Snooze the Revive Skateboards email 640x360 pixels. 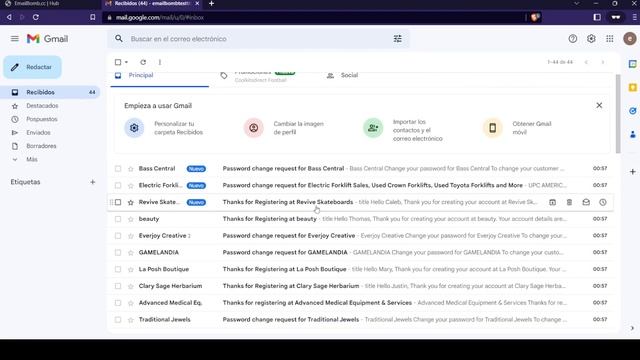pyautogui.click(x=602, y=202)
